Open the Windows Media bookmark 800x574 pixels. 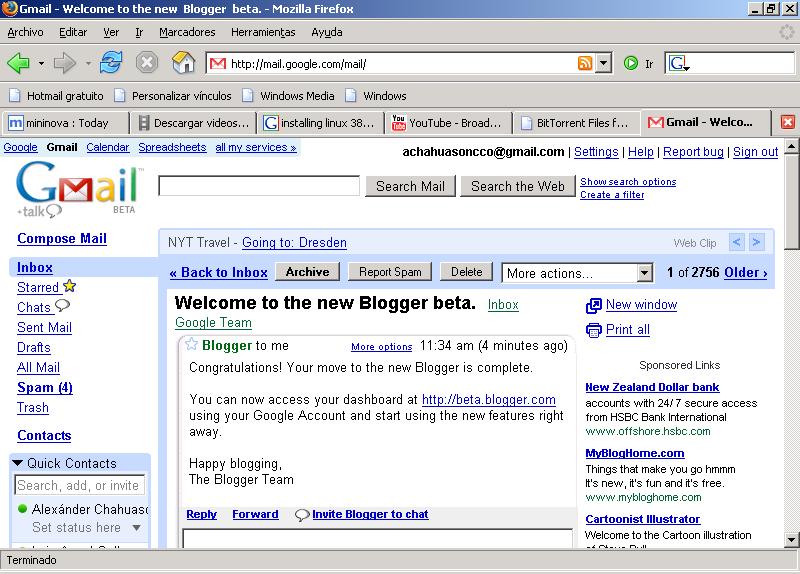[289, 96]
